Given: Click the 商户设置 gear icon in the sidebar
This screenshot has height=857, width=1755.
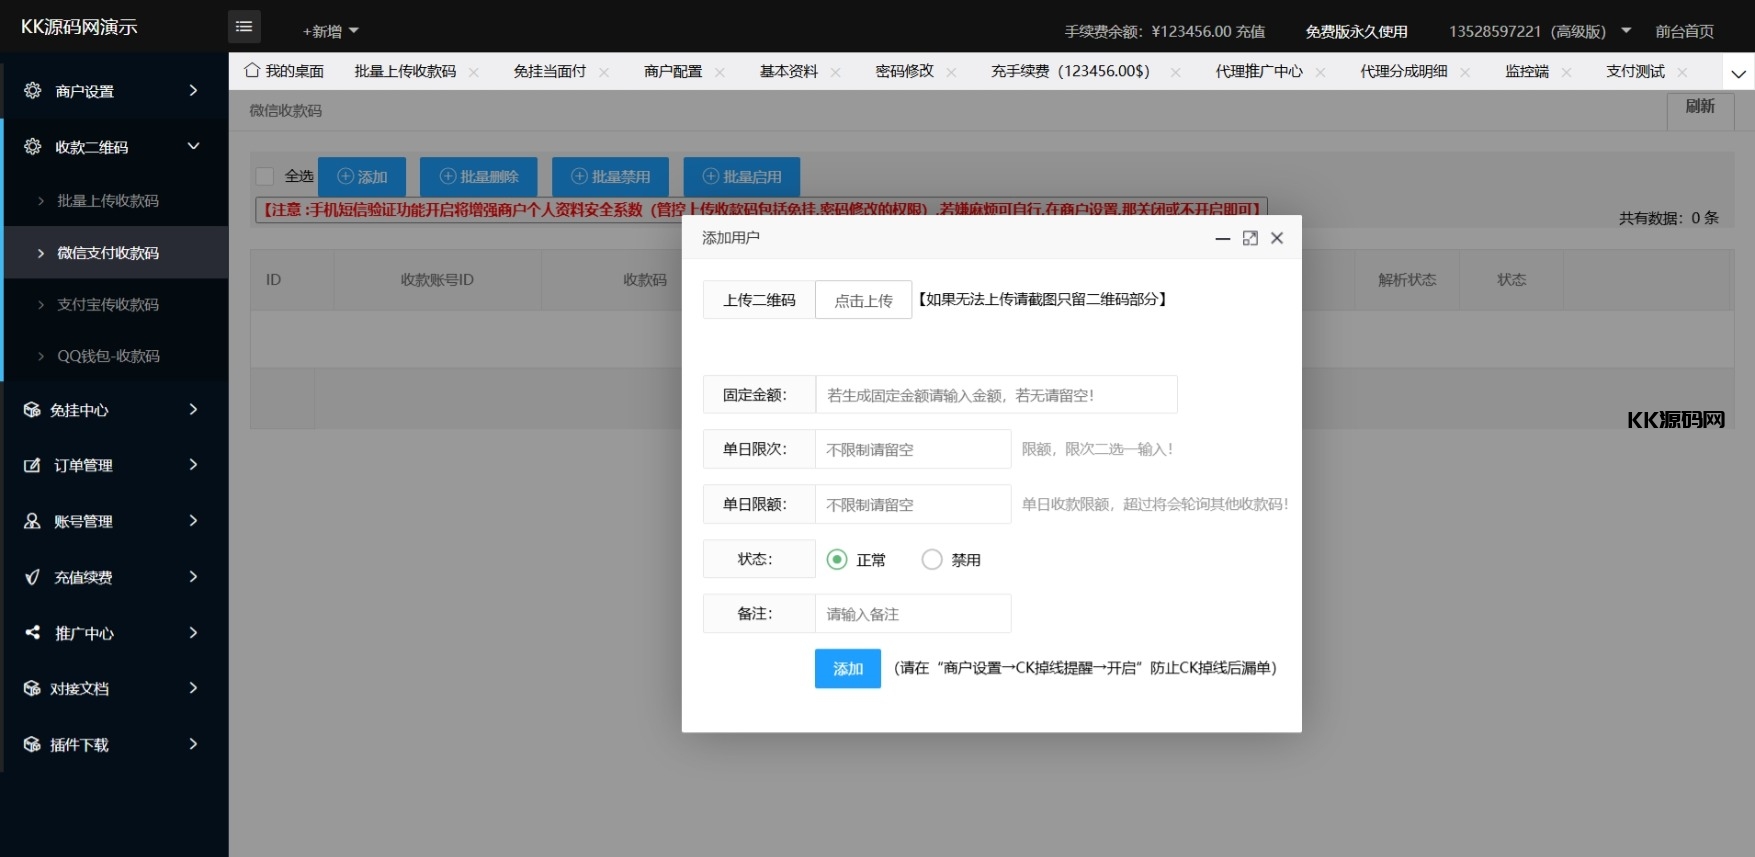Looking at the screenshot, I should pos(33,91).
